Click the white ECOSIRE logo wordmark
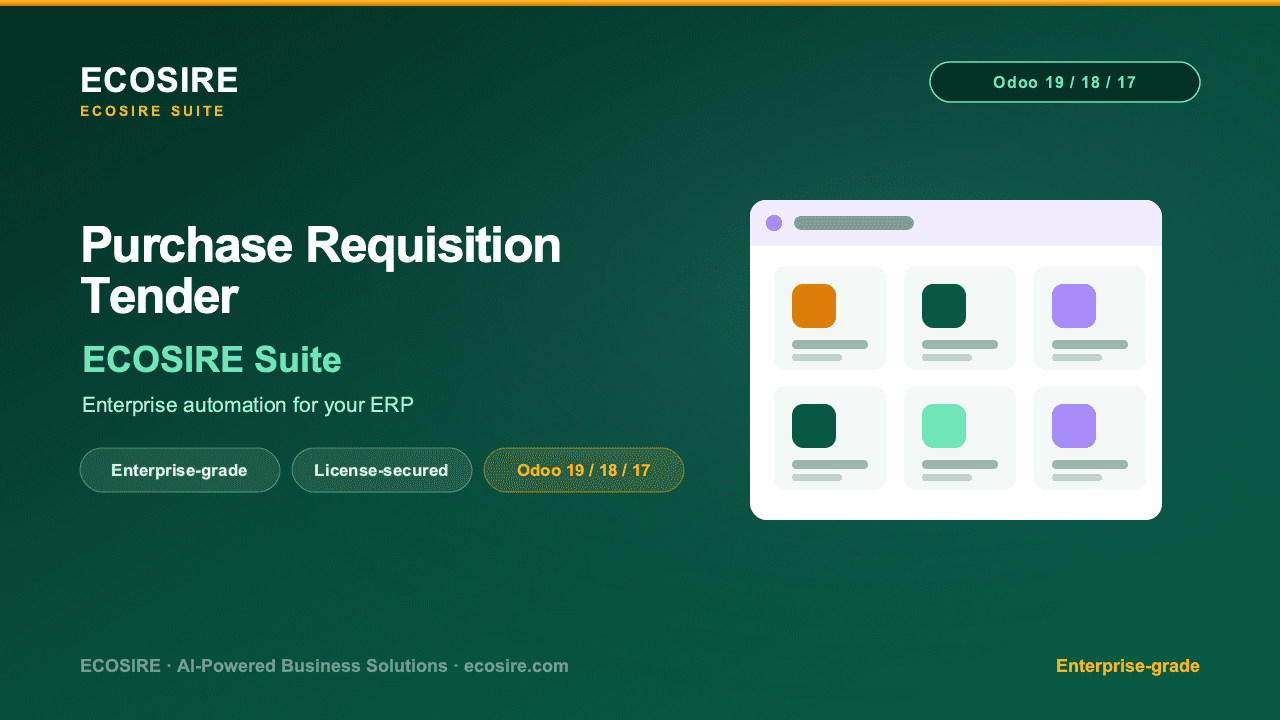The height and width of the screenshot is (720, 1280). coord(159,80)
